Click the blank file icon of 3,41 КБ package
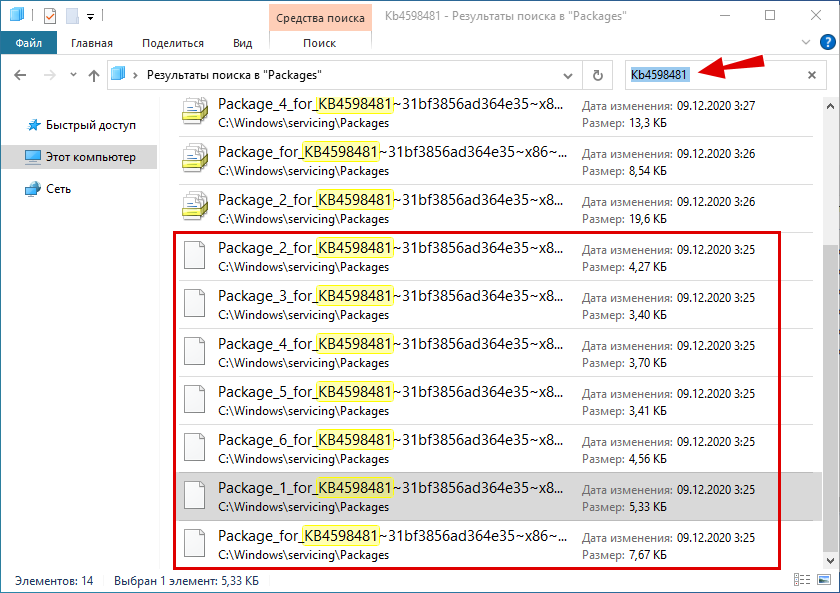 (194, 399)
